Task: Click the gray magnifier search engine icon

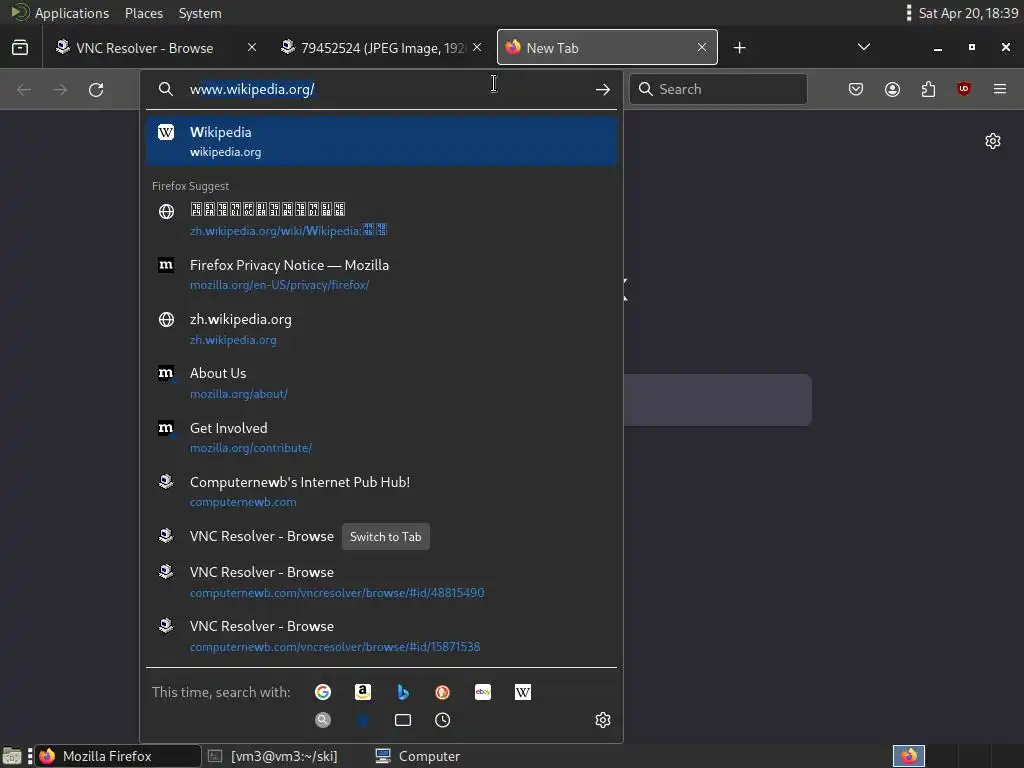Action: pyautogui.click(x=323, y=720)
